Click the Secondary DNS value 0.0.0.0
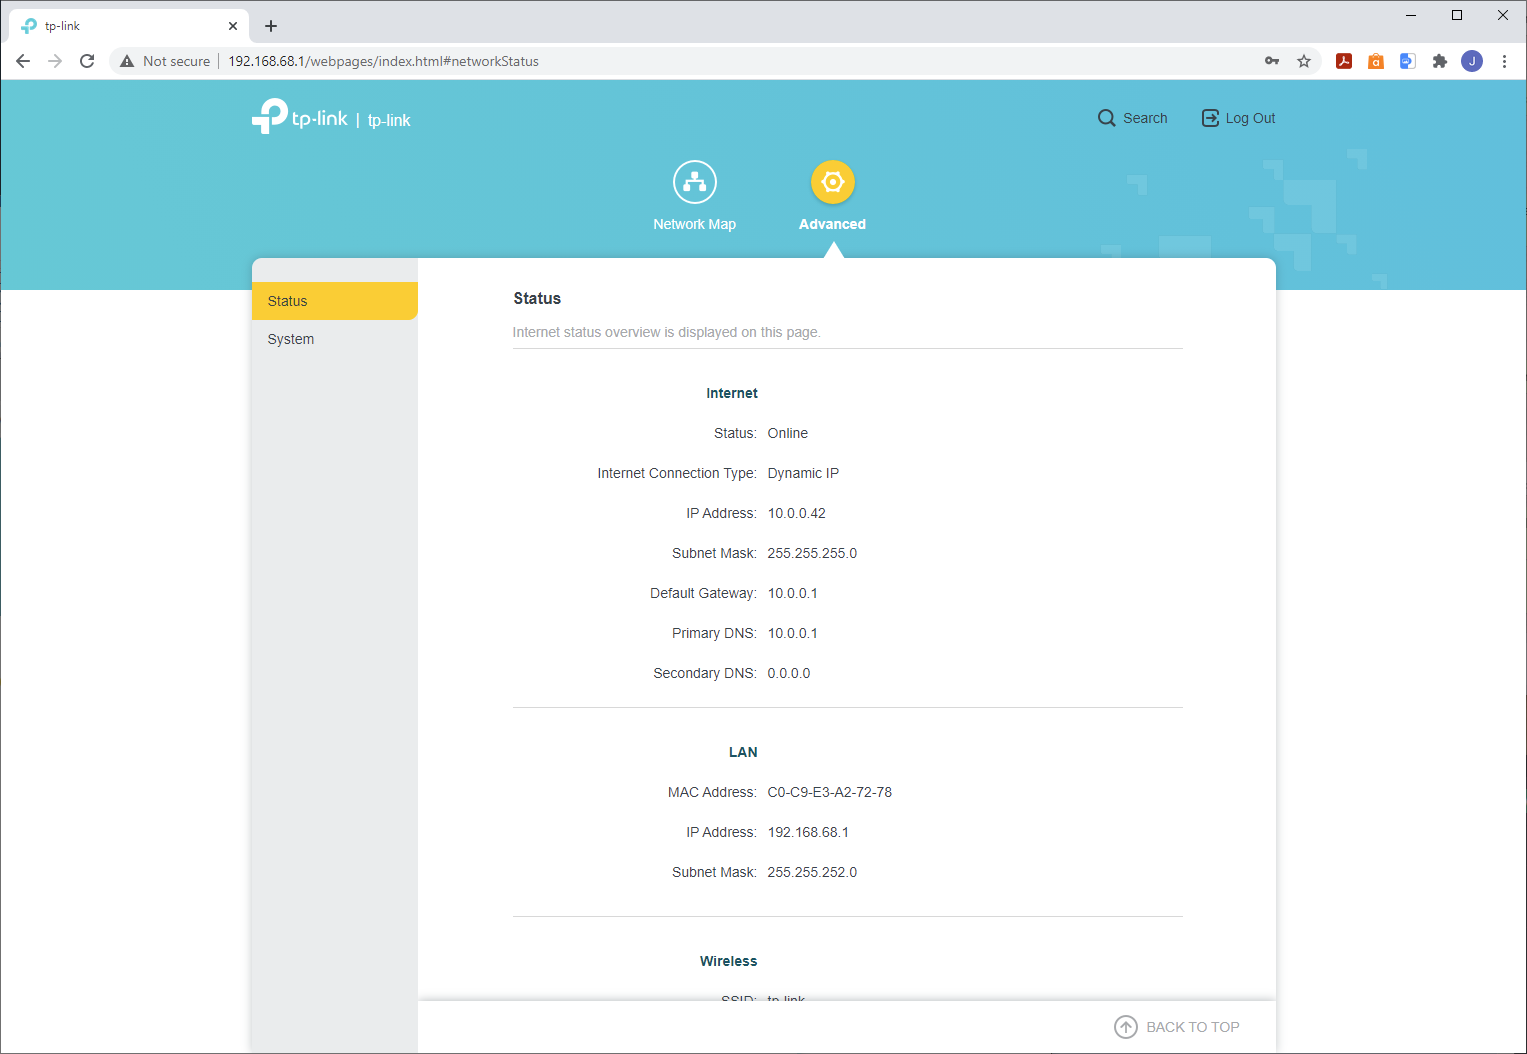 (789, 673)
